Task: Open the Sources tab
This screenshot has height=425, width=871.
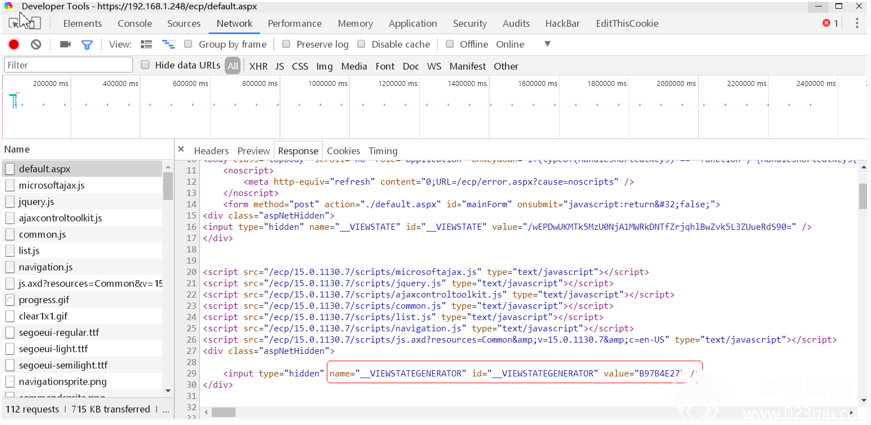Action: coord(184,23)
